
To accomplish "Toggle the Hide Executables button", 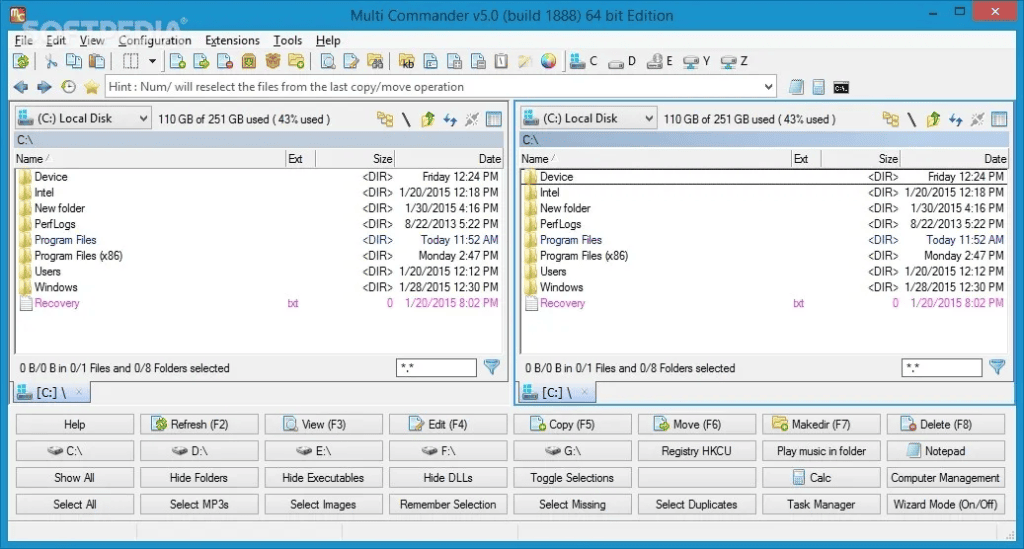I will click(x=323, y=478).
